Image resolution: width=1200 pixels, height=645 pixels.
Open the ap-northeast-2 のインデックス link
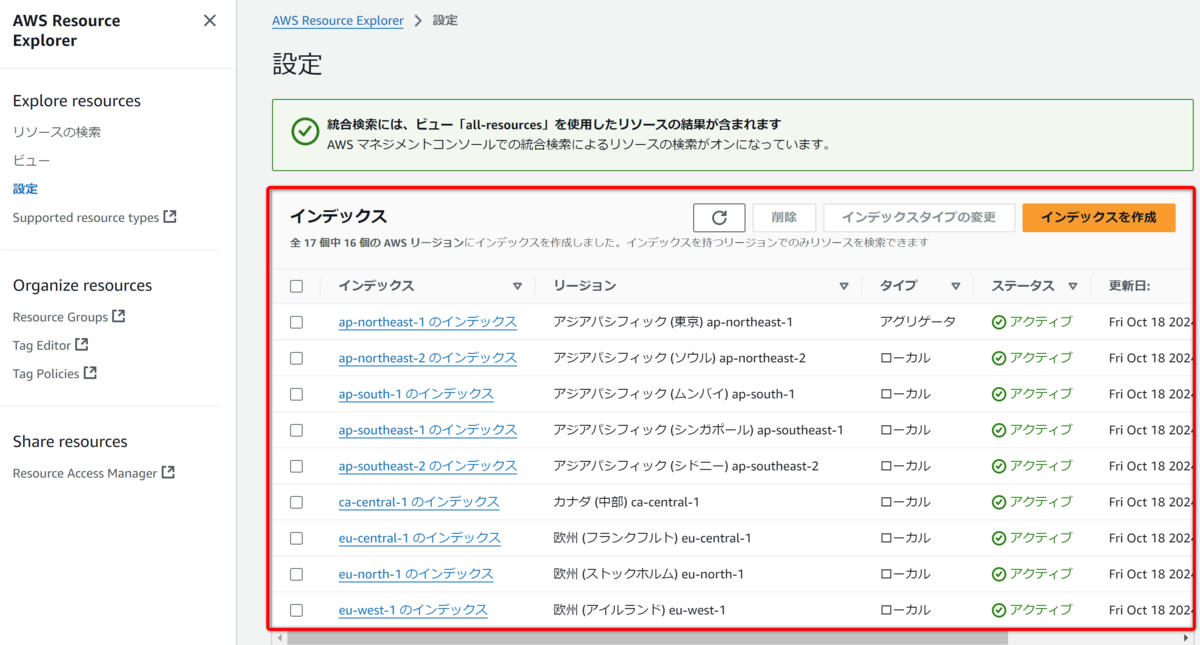pos(428,358)
